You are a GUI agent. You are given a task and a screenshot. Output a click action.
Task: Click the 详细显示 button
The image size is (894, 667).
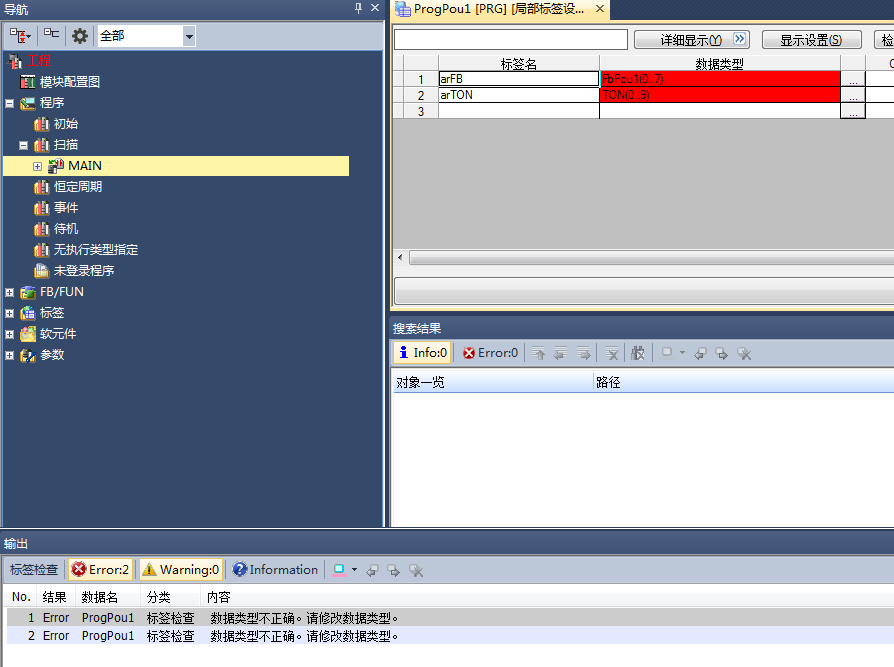(x=691, y=40)
